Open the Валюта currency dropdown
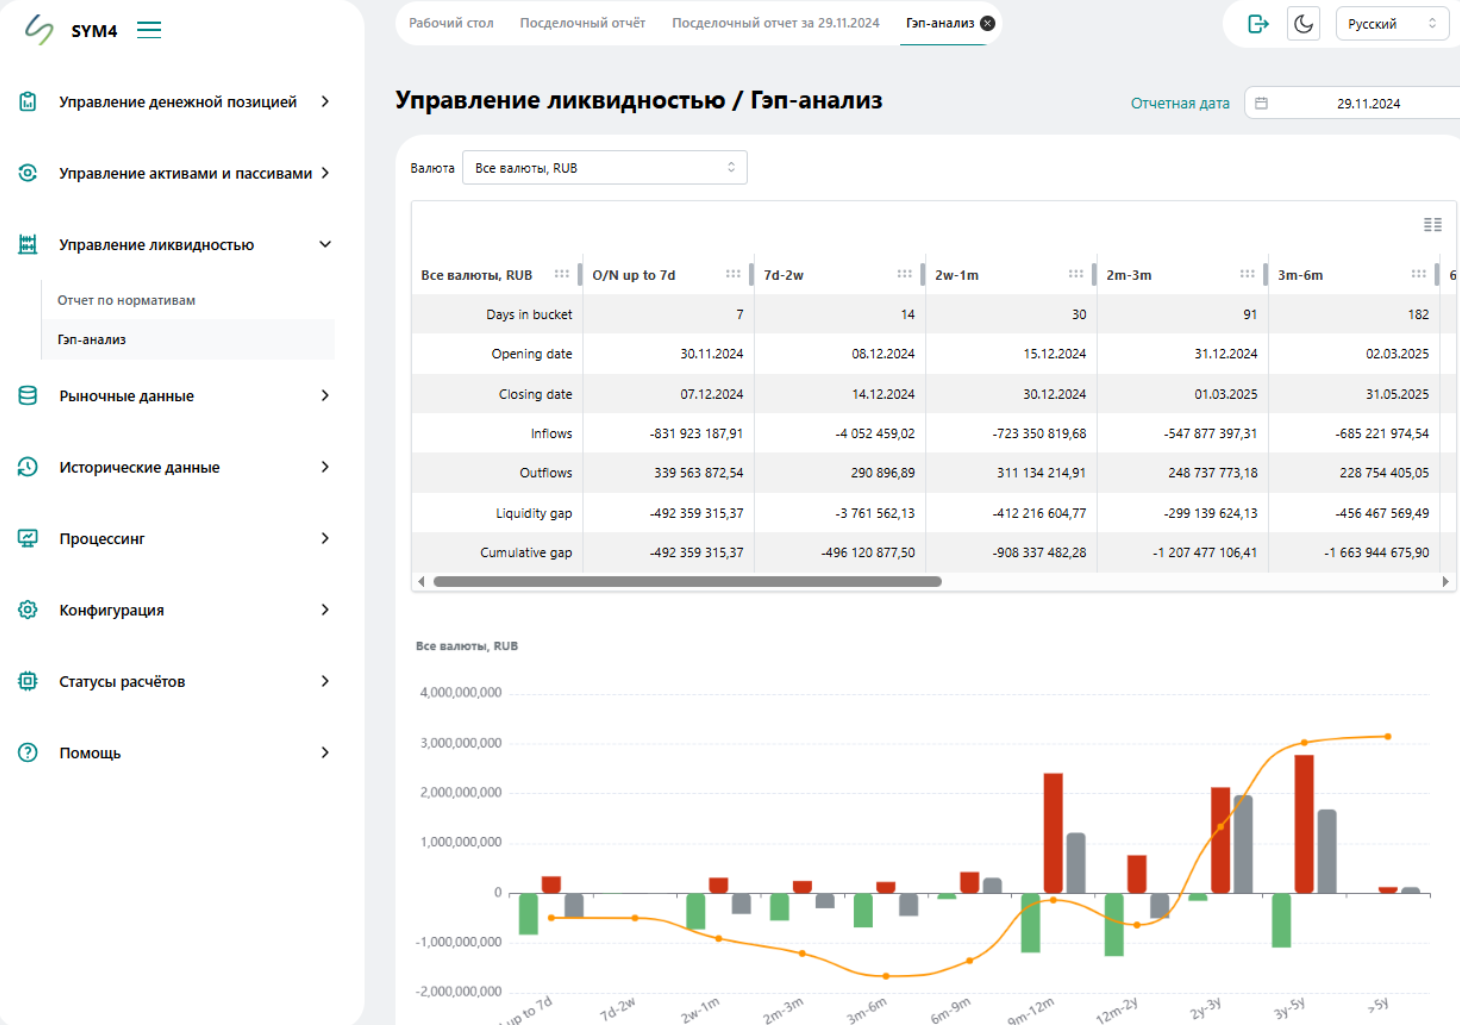This screenshot has height=1025, width=1460. (604, 168)
